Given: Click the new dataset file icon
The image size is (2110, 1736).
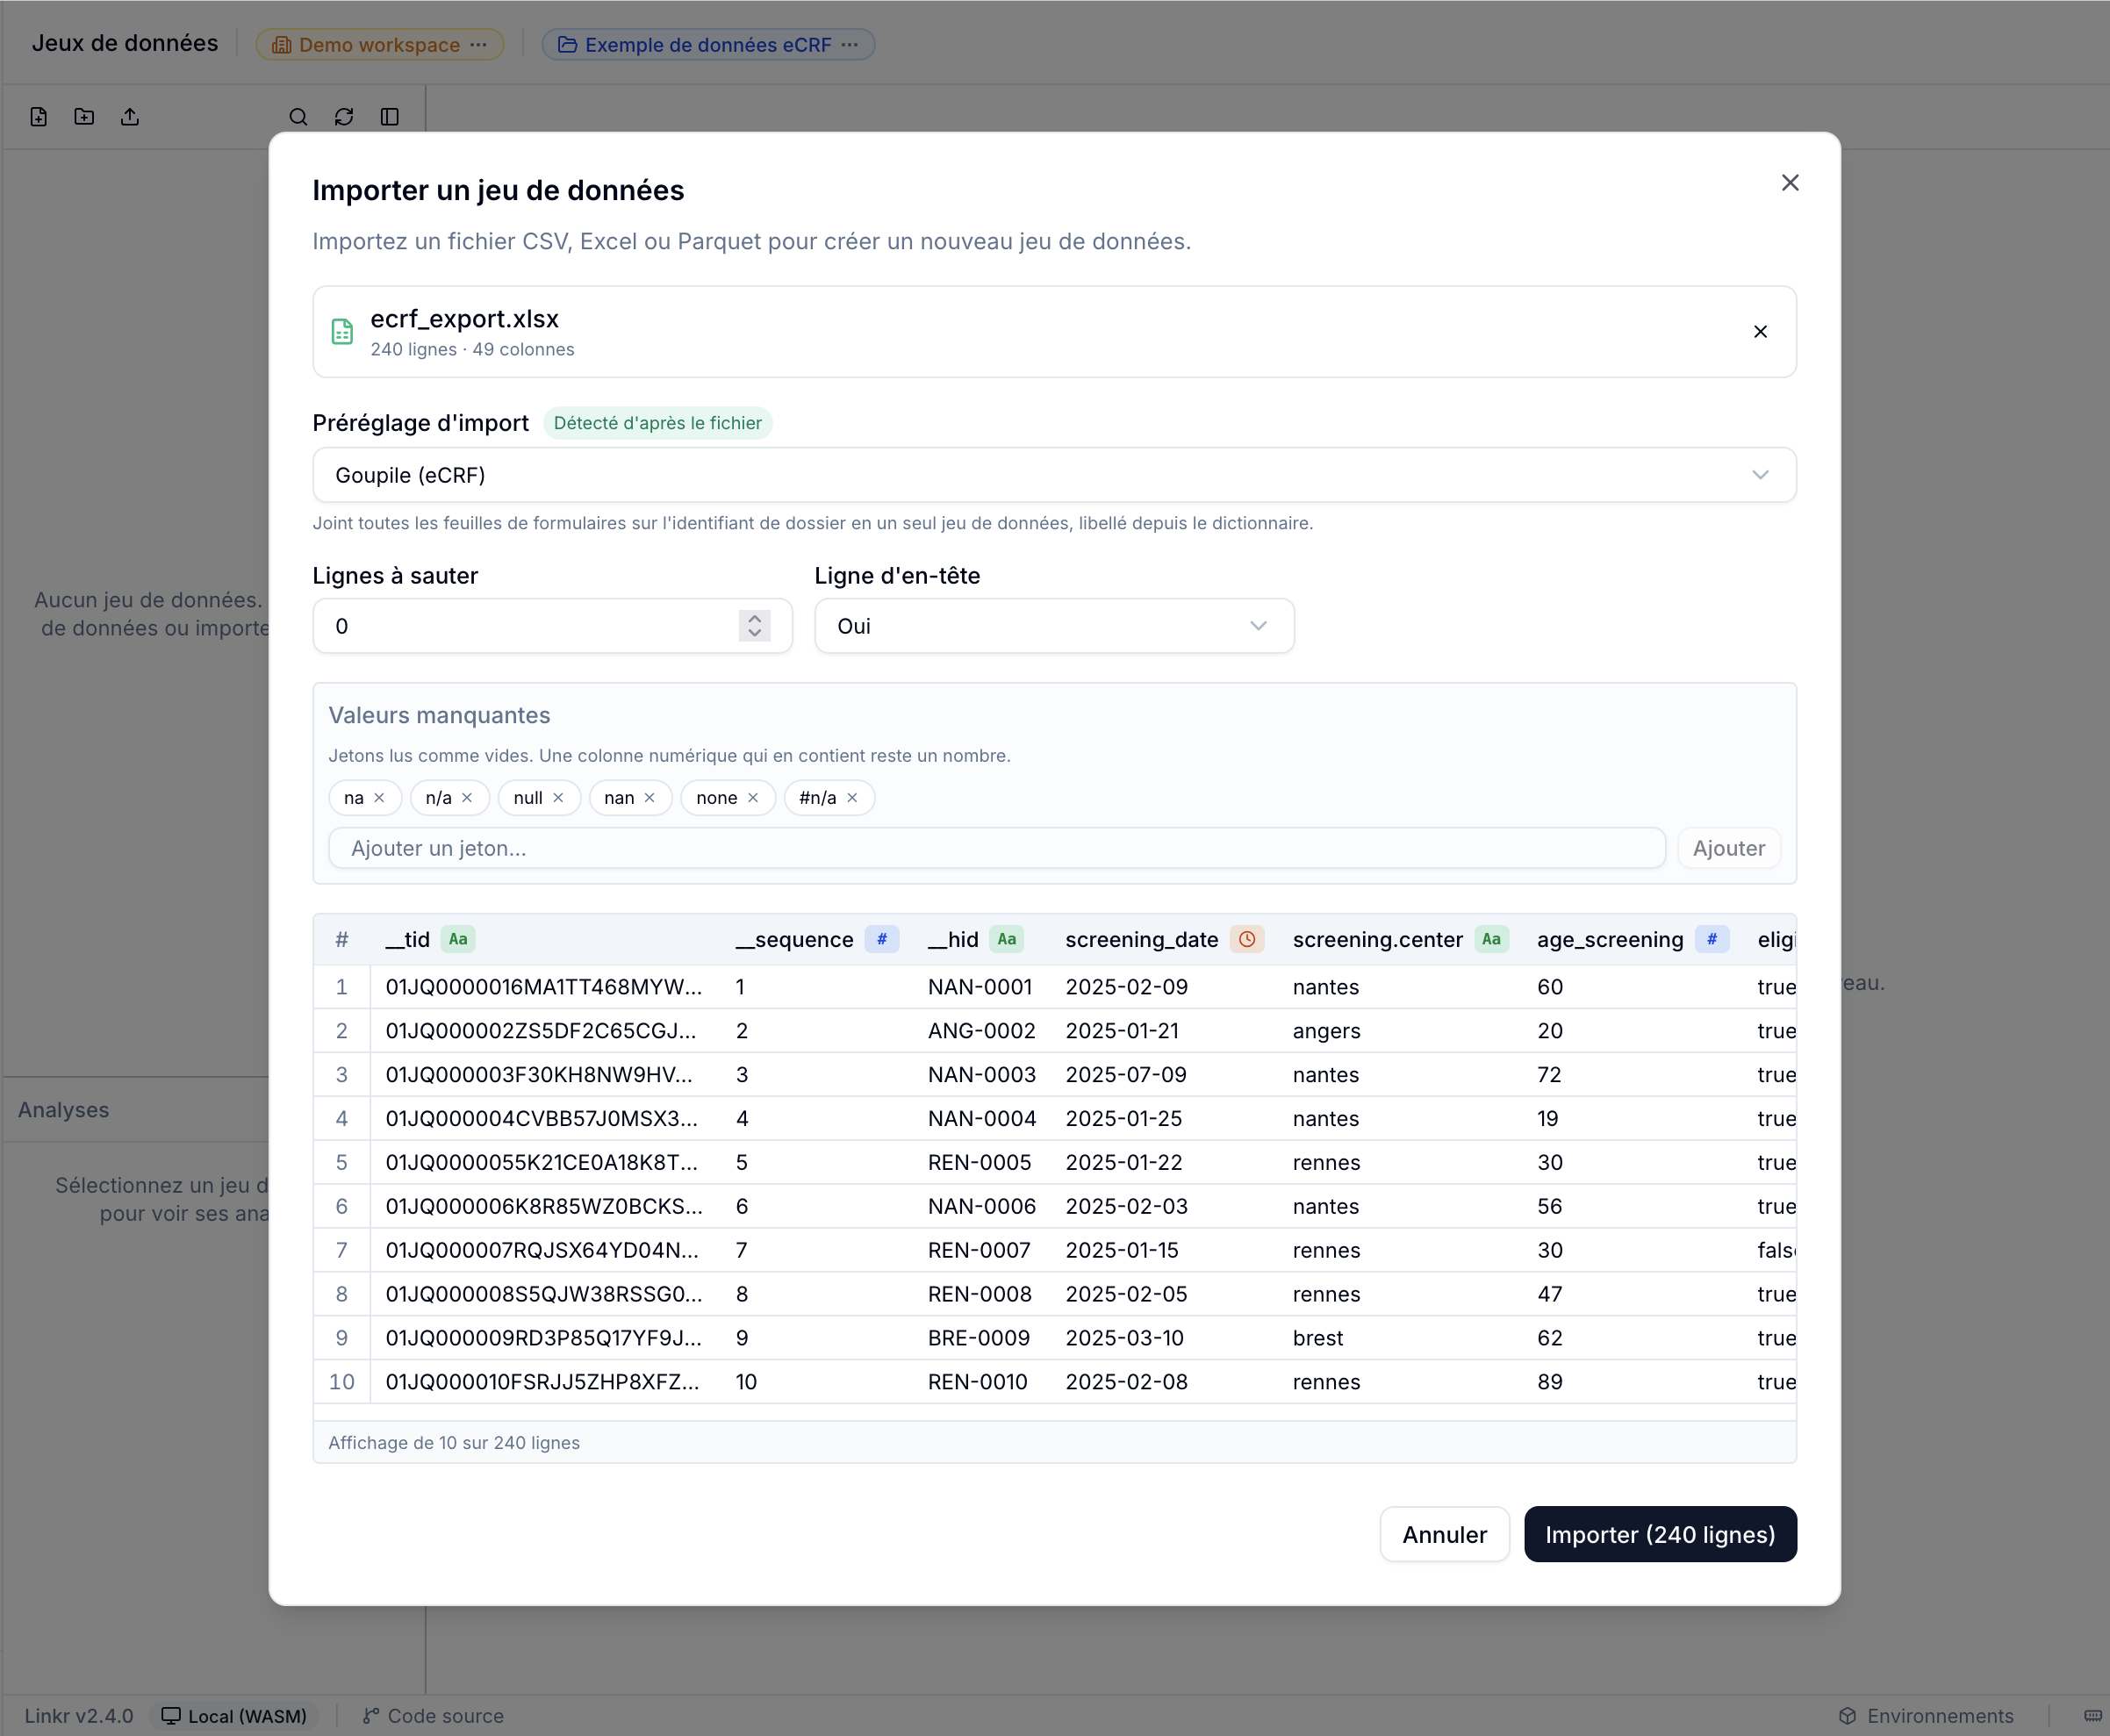Looking at the screenshot, I should point(39,117).
